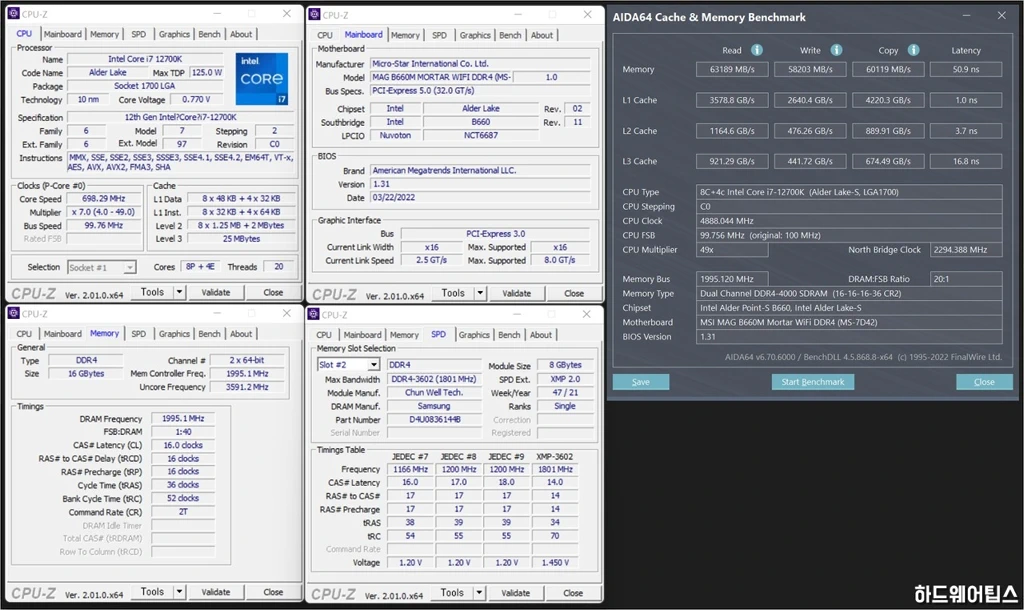
Task: Click the AIDA64 Memory Type field
Action: coord(849,293)
